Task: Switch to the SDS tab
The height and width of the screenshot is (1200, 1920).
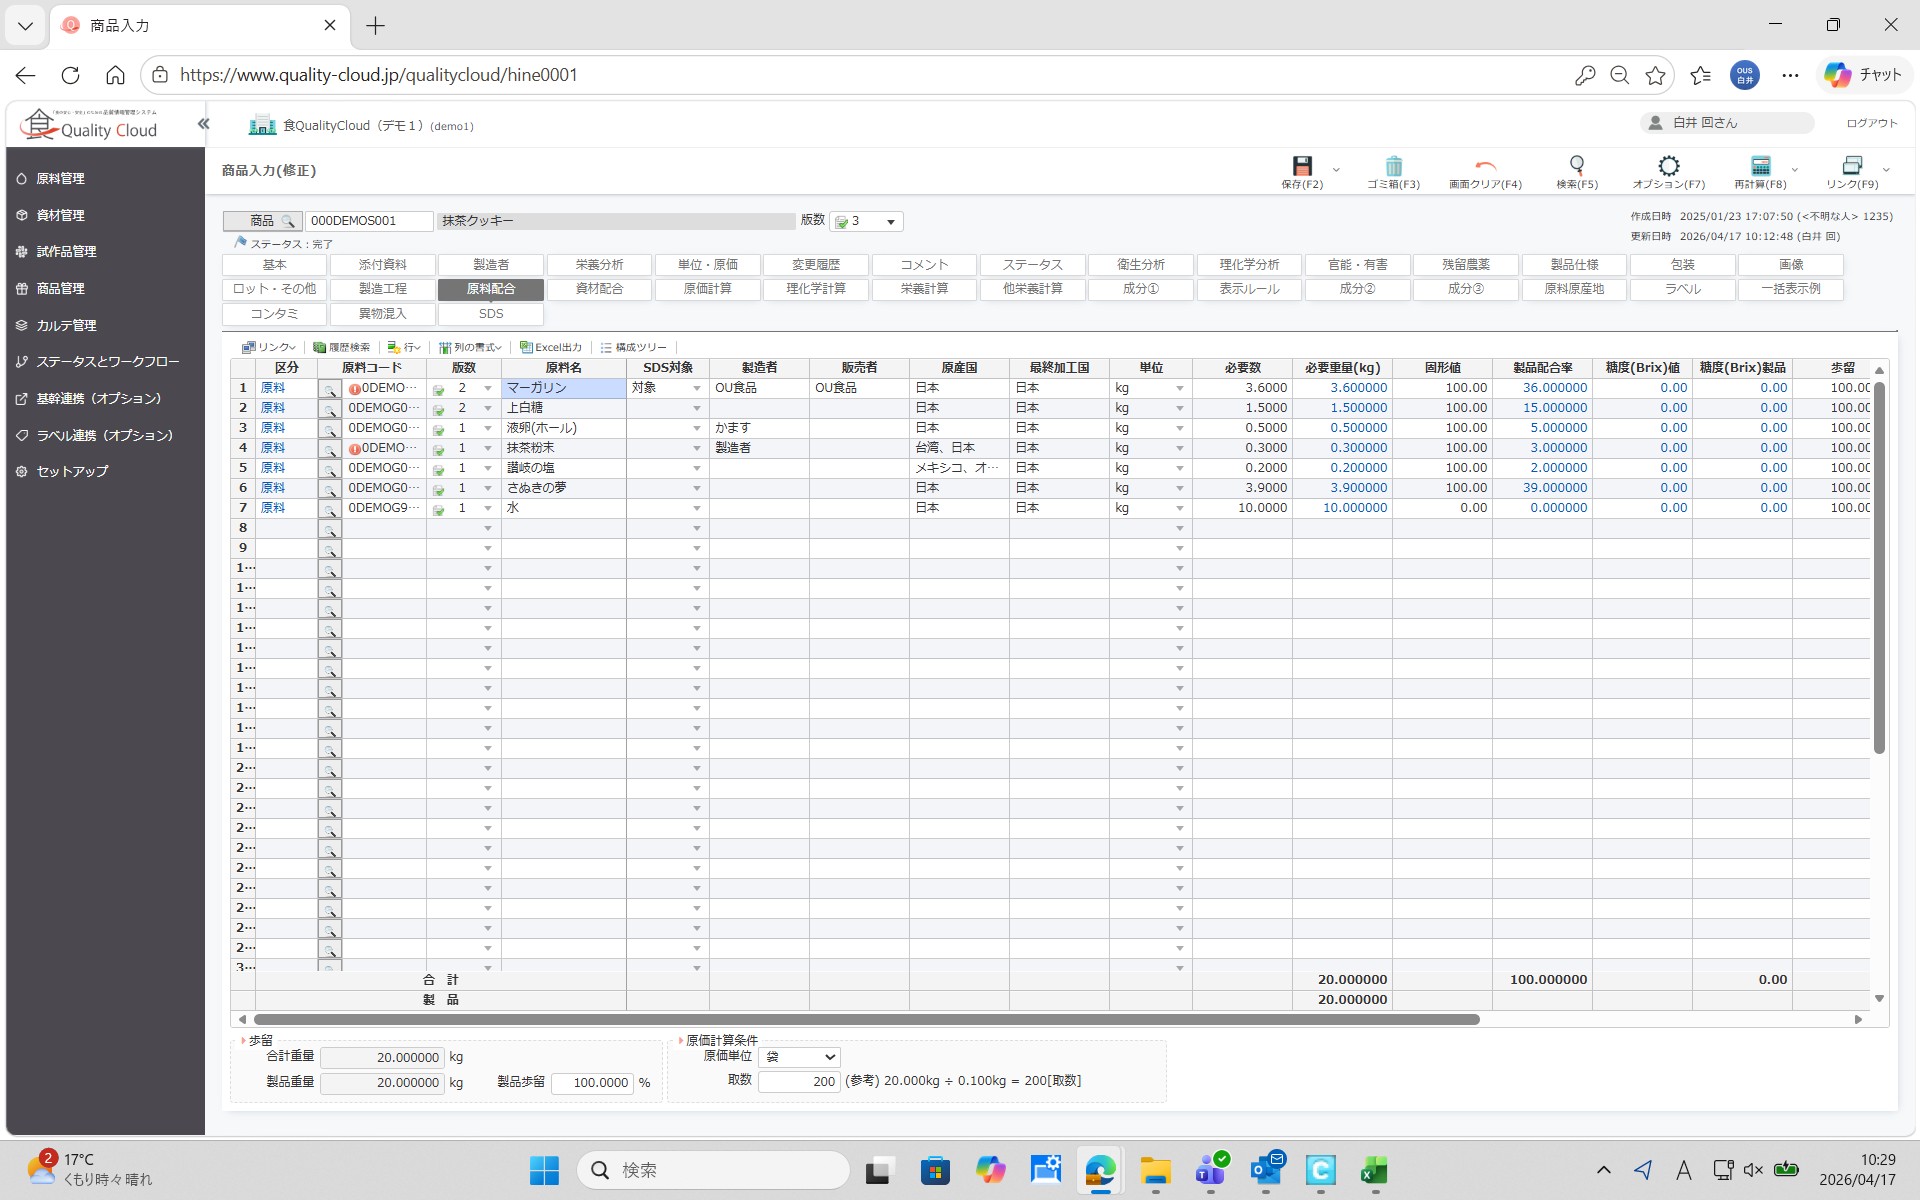Action: click(491, 314)
